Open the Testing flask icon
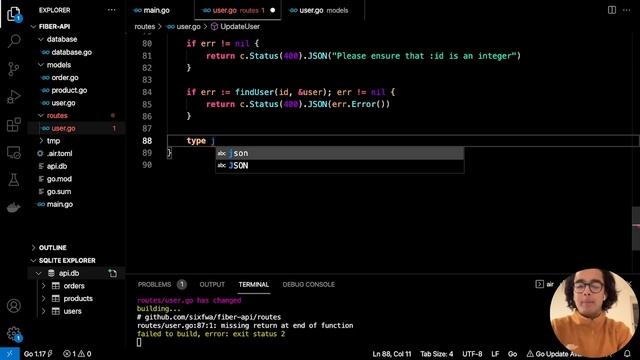Screen dimensions: 640x360 [13, 180]
